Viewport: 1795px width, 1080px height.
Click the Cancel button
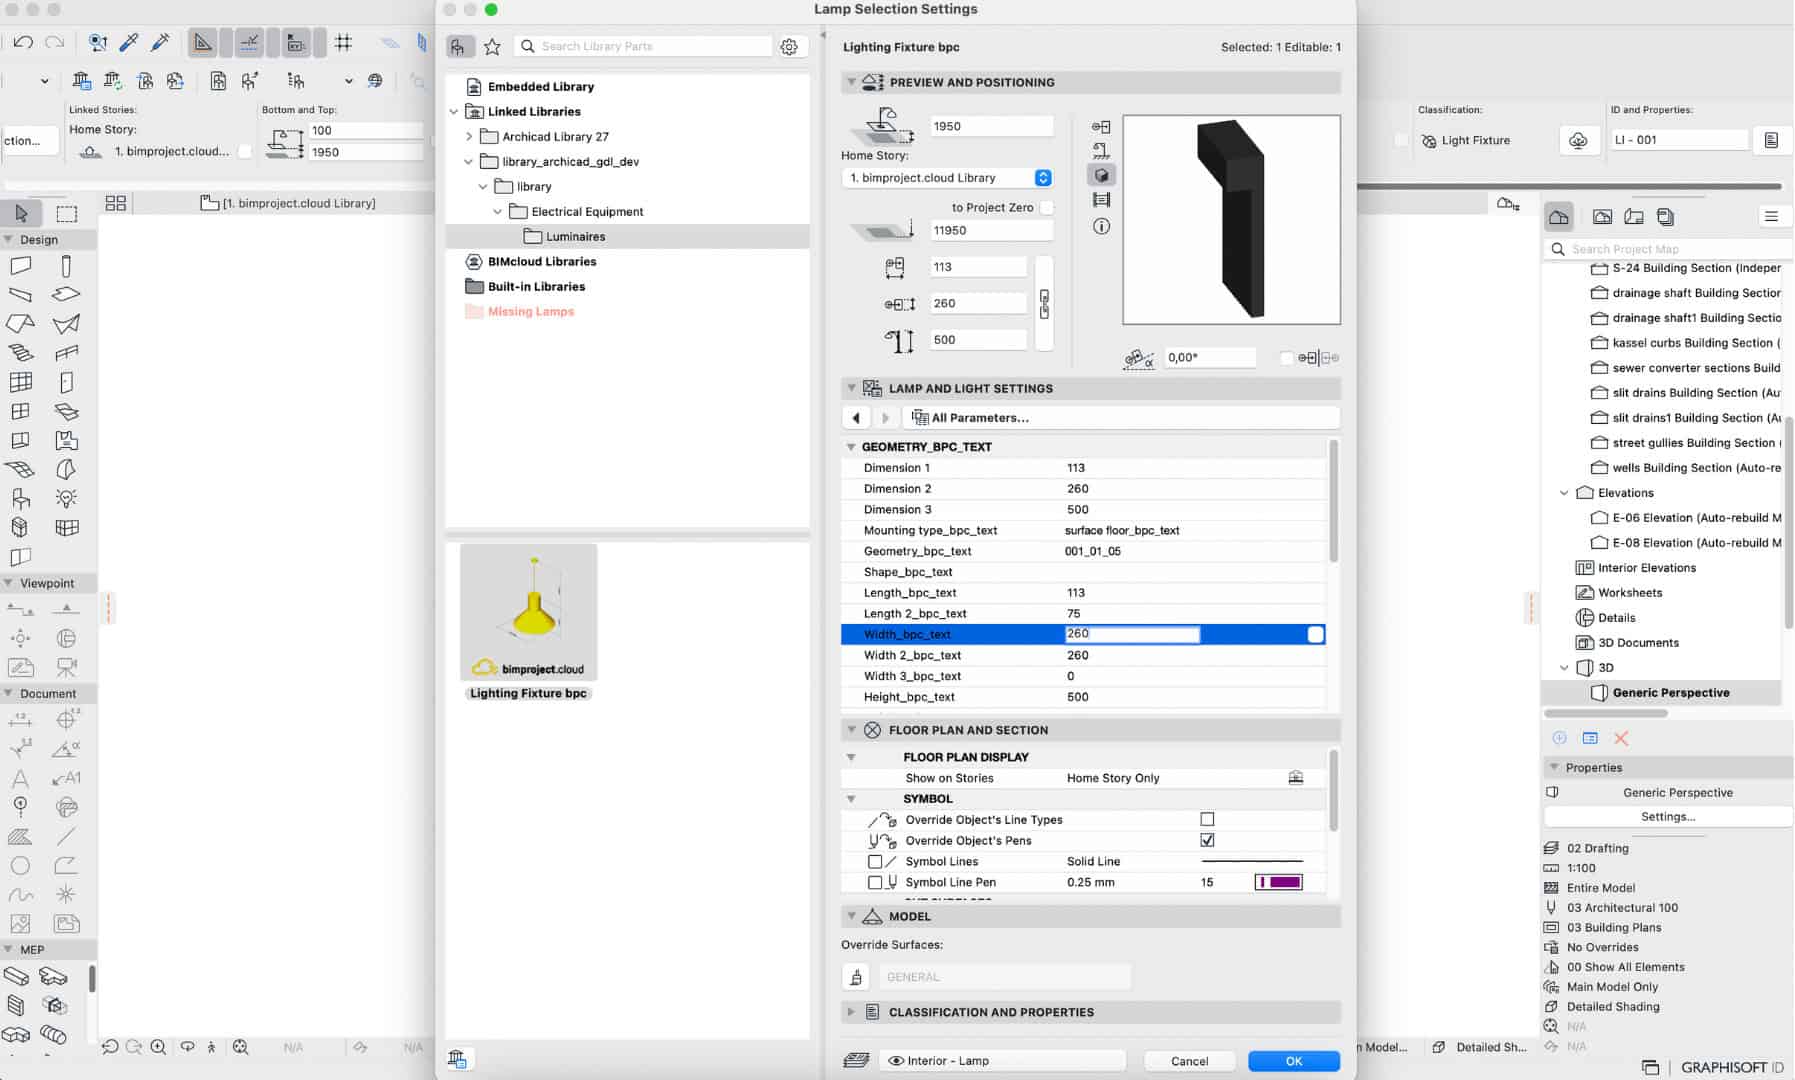(1189, 1061)
